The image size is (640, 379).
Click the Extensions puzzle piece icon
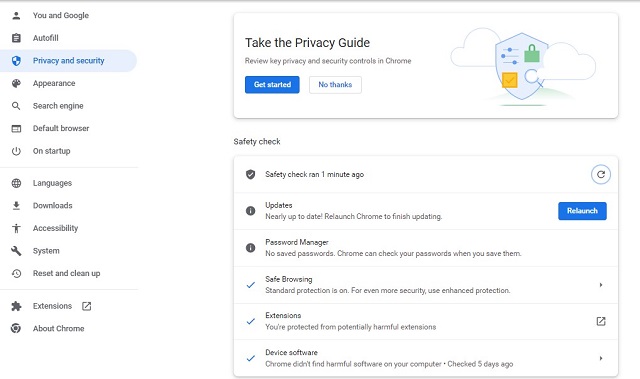click(x=16, y=306)
